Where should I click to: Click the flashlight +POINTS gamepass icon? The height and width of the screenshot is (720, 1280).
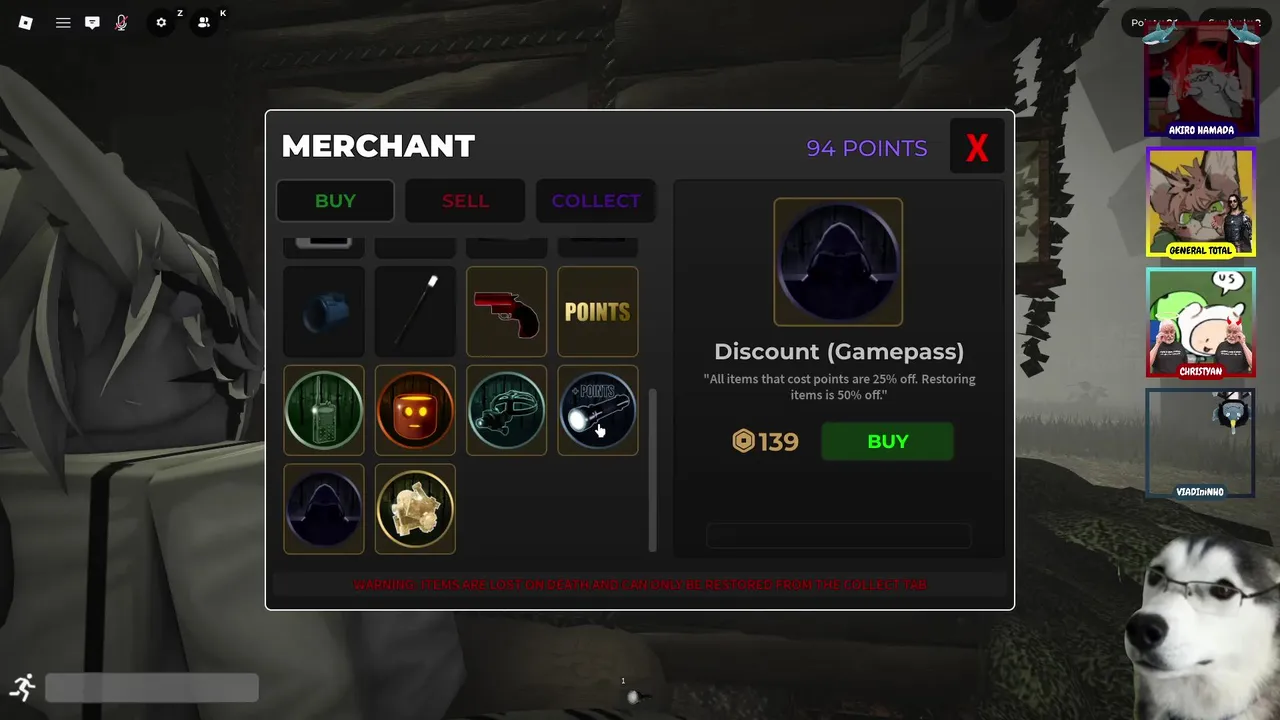point(597,410)
